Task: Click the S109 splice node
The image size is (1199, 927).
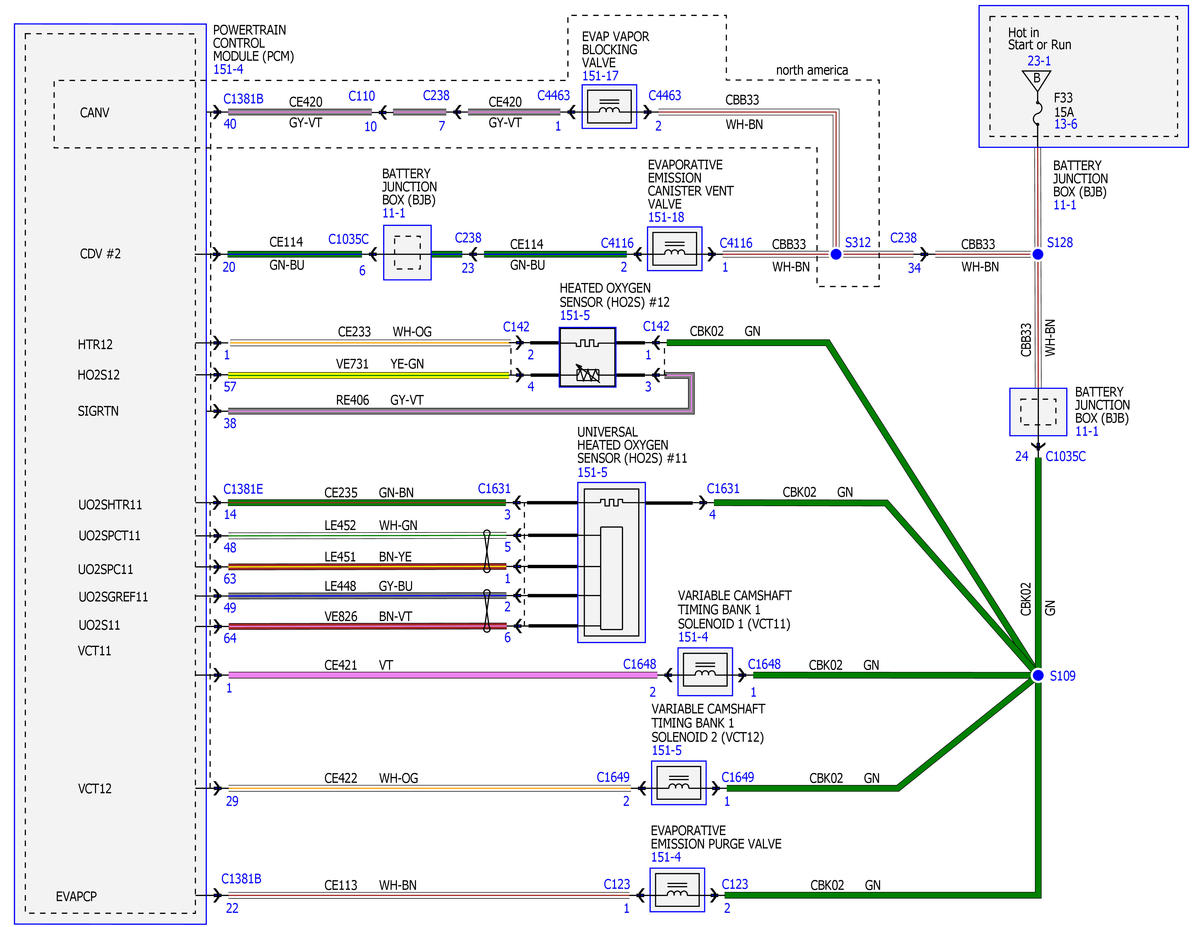Action: point(1038,675)
